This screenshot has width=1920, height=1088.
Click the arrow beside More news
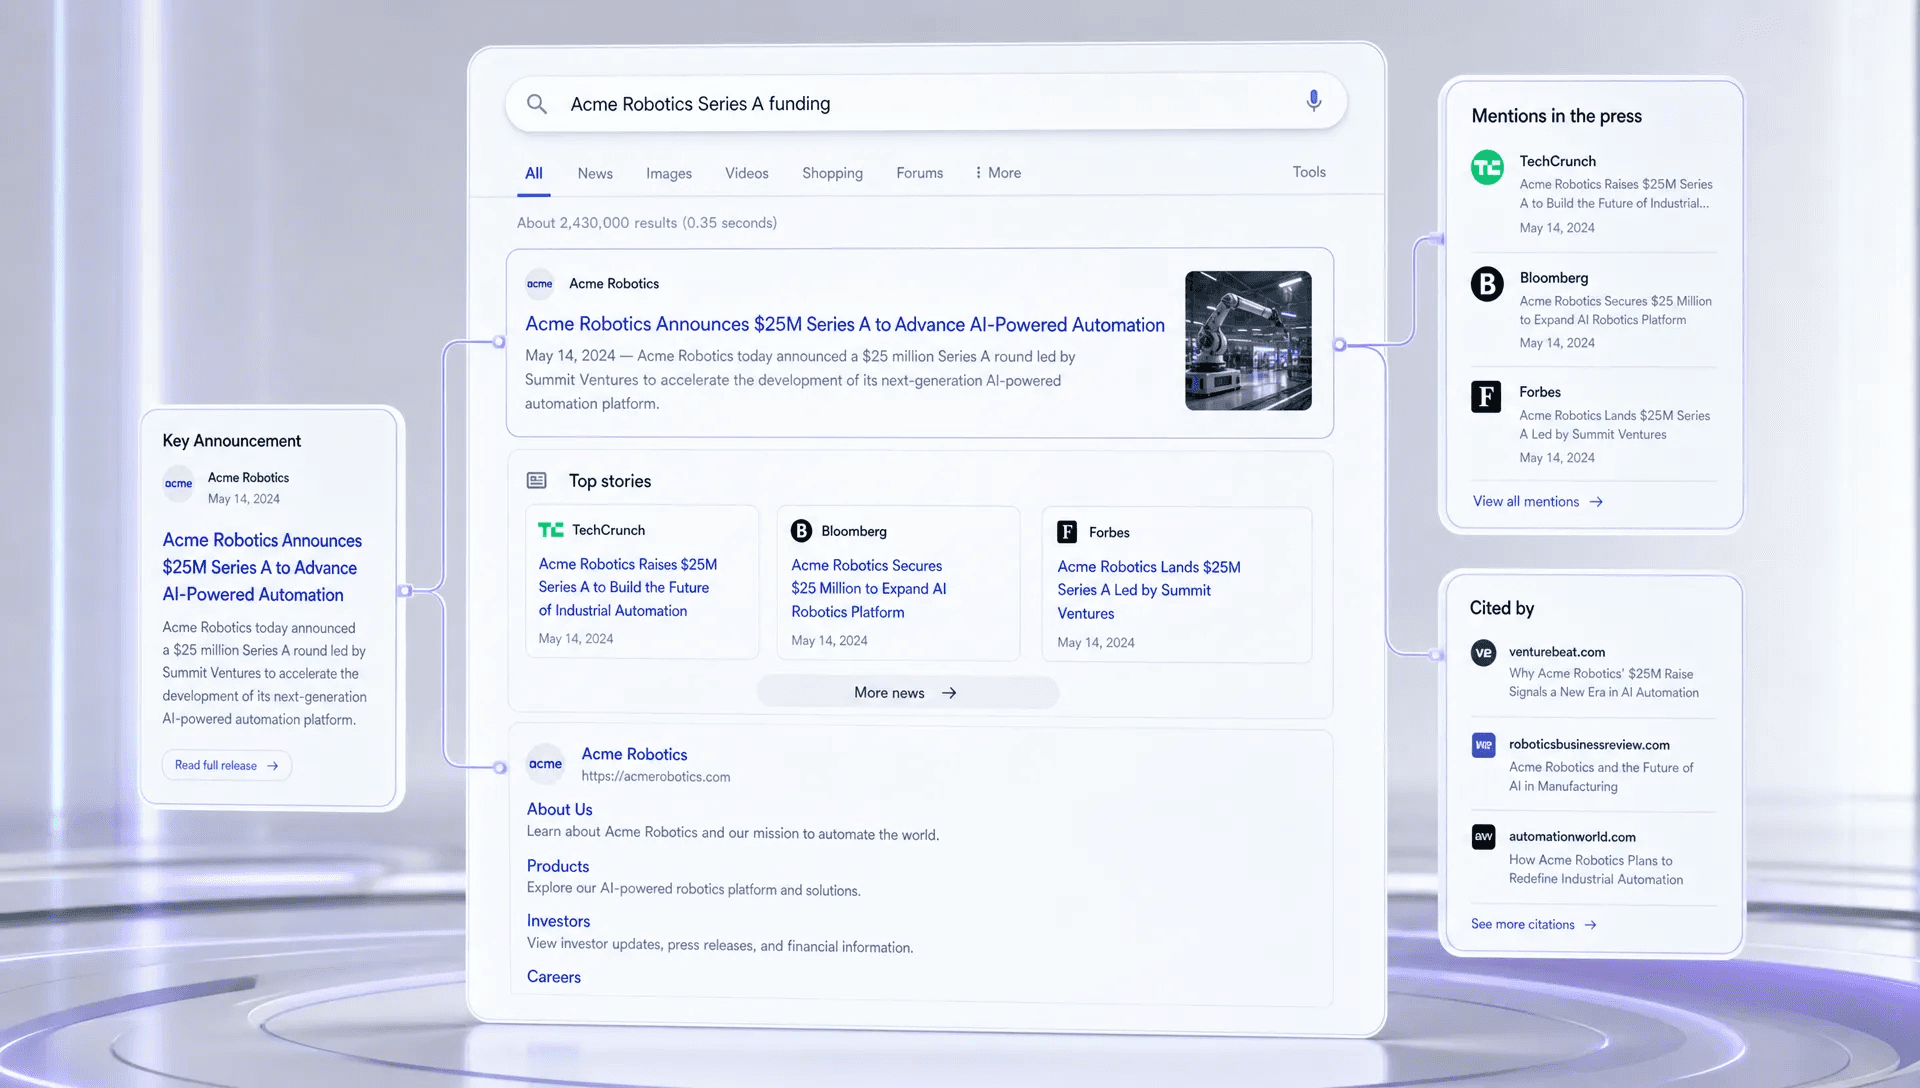[x=949, y=693]
